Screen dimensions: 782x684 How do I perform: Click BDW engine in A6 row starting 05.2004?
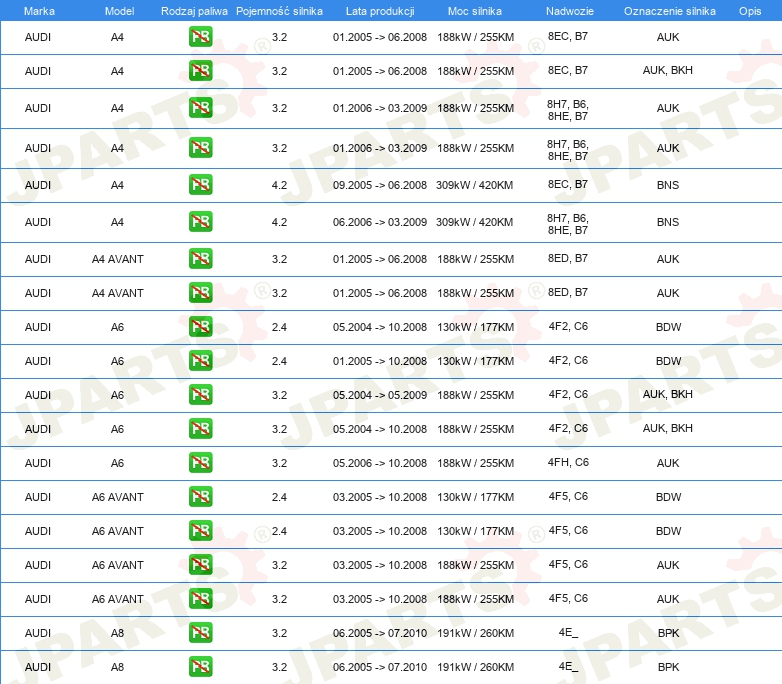pos(668,327)
